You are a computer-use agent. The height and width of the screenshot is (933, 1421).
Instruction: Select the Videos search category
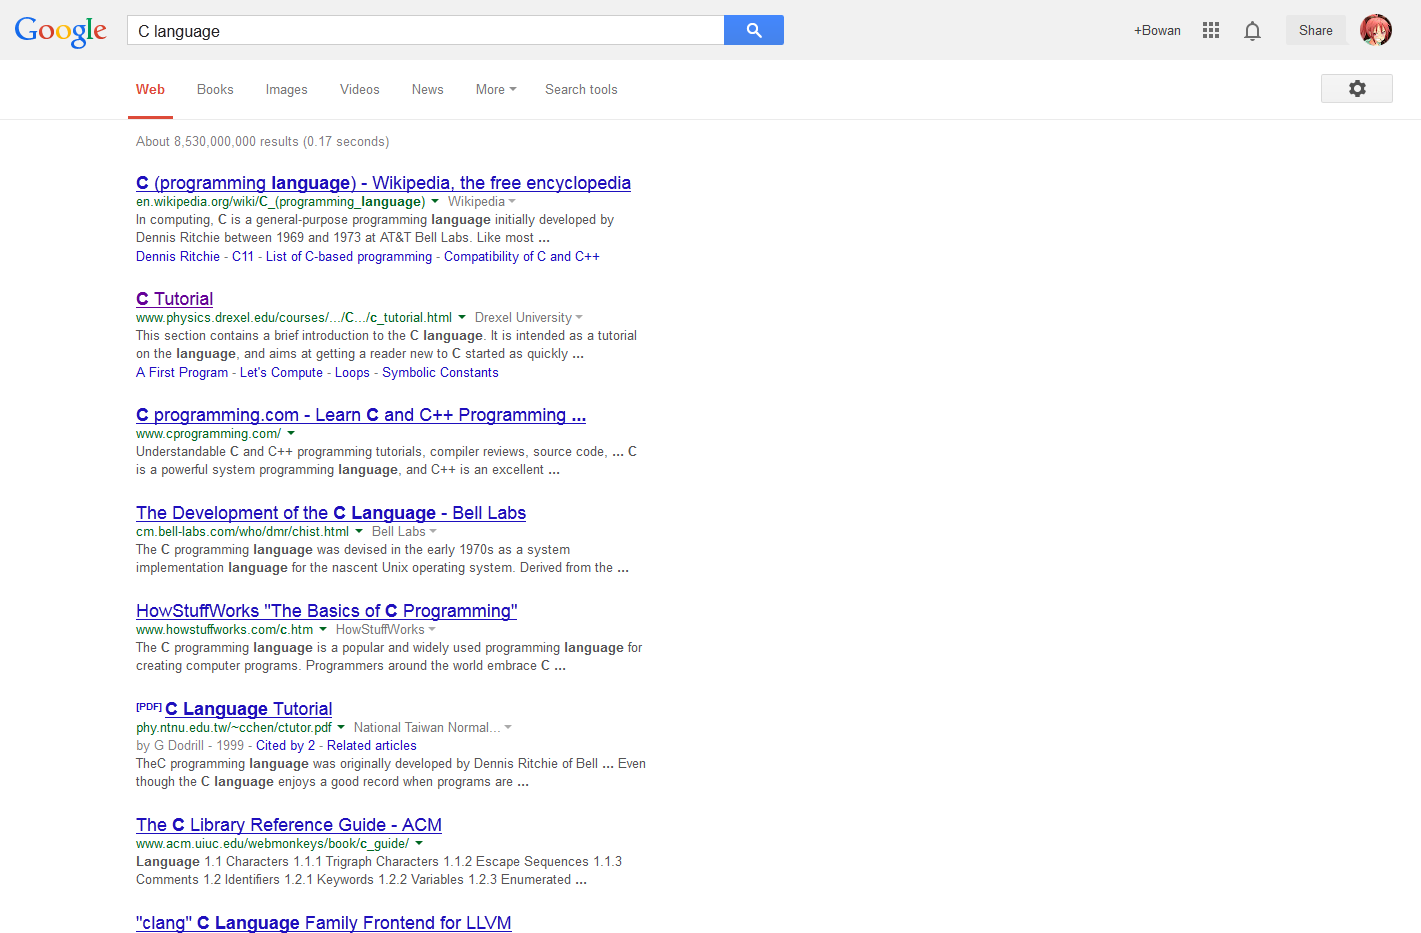pyautogui.click(x=359, y=90)
